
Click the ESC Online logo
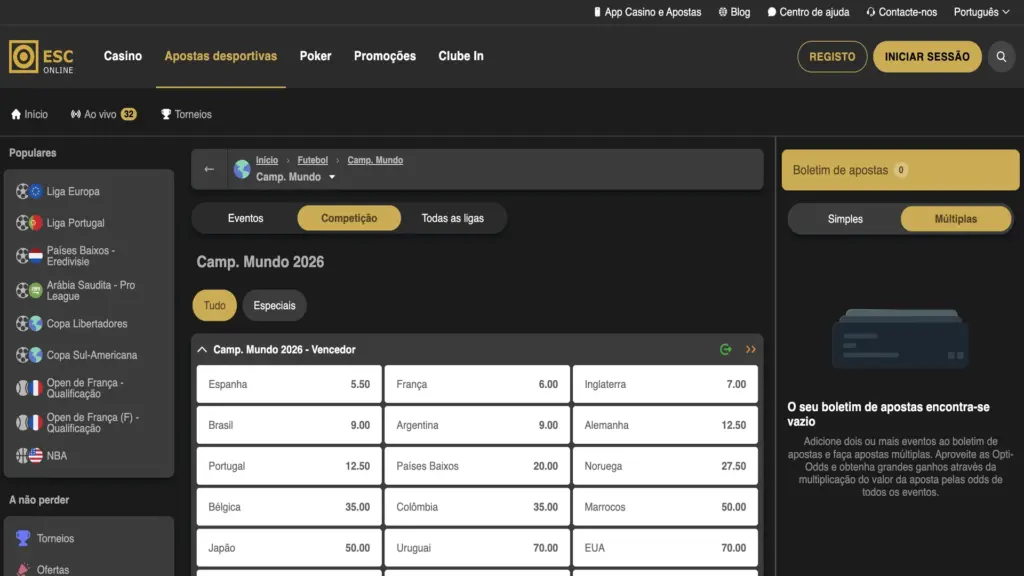click(41, 57)
